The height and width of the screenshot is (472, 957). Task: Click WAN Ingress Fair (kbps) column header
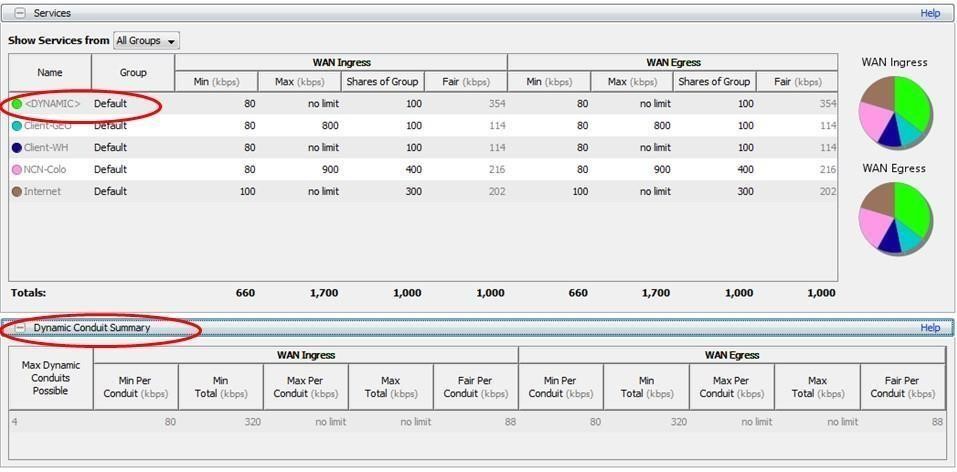(466, 82)
